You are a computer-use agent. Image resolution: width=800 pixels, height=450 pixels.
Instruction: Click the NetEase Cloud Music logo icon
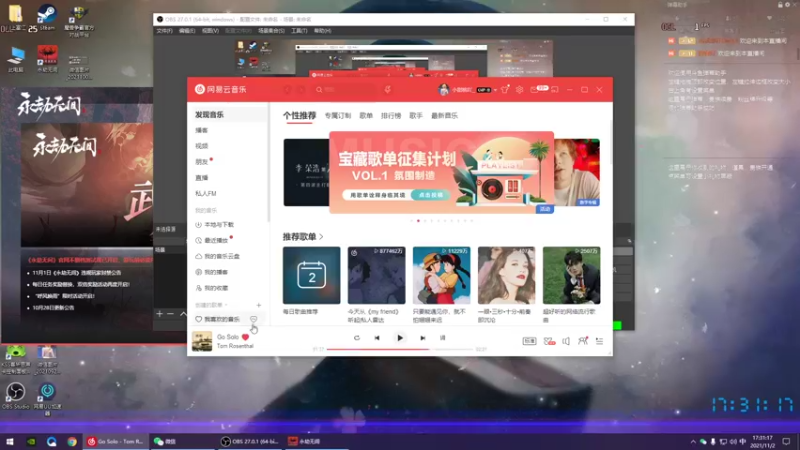coord(199,89)
